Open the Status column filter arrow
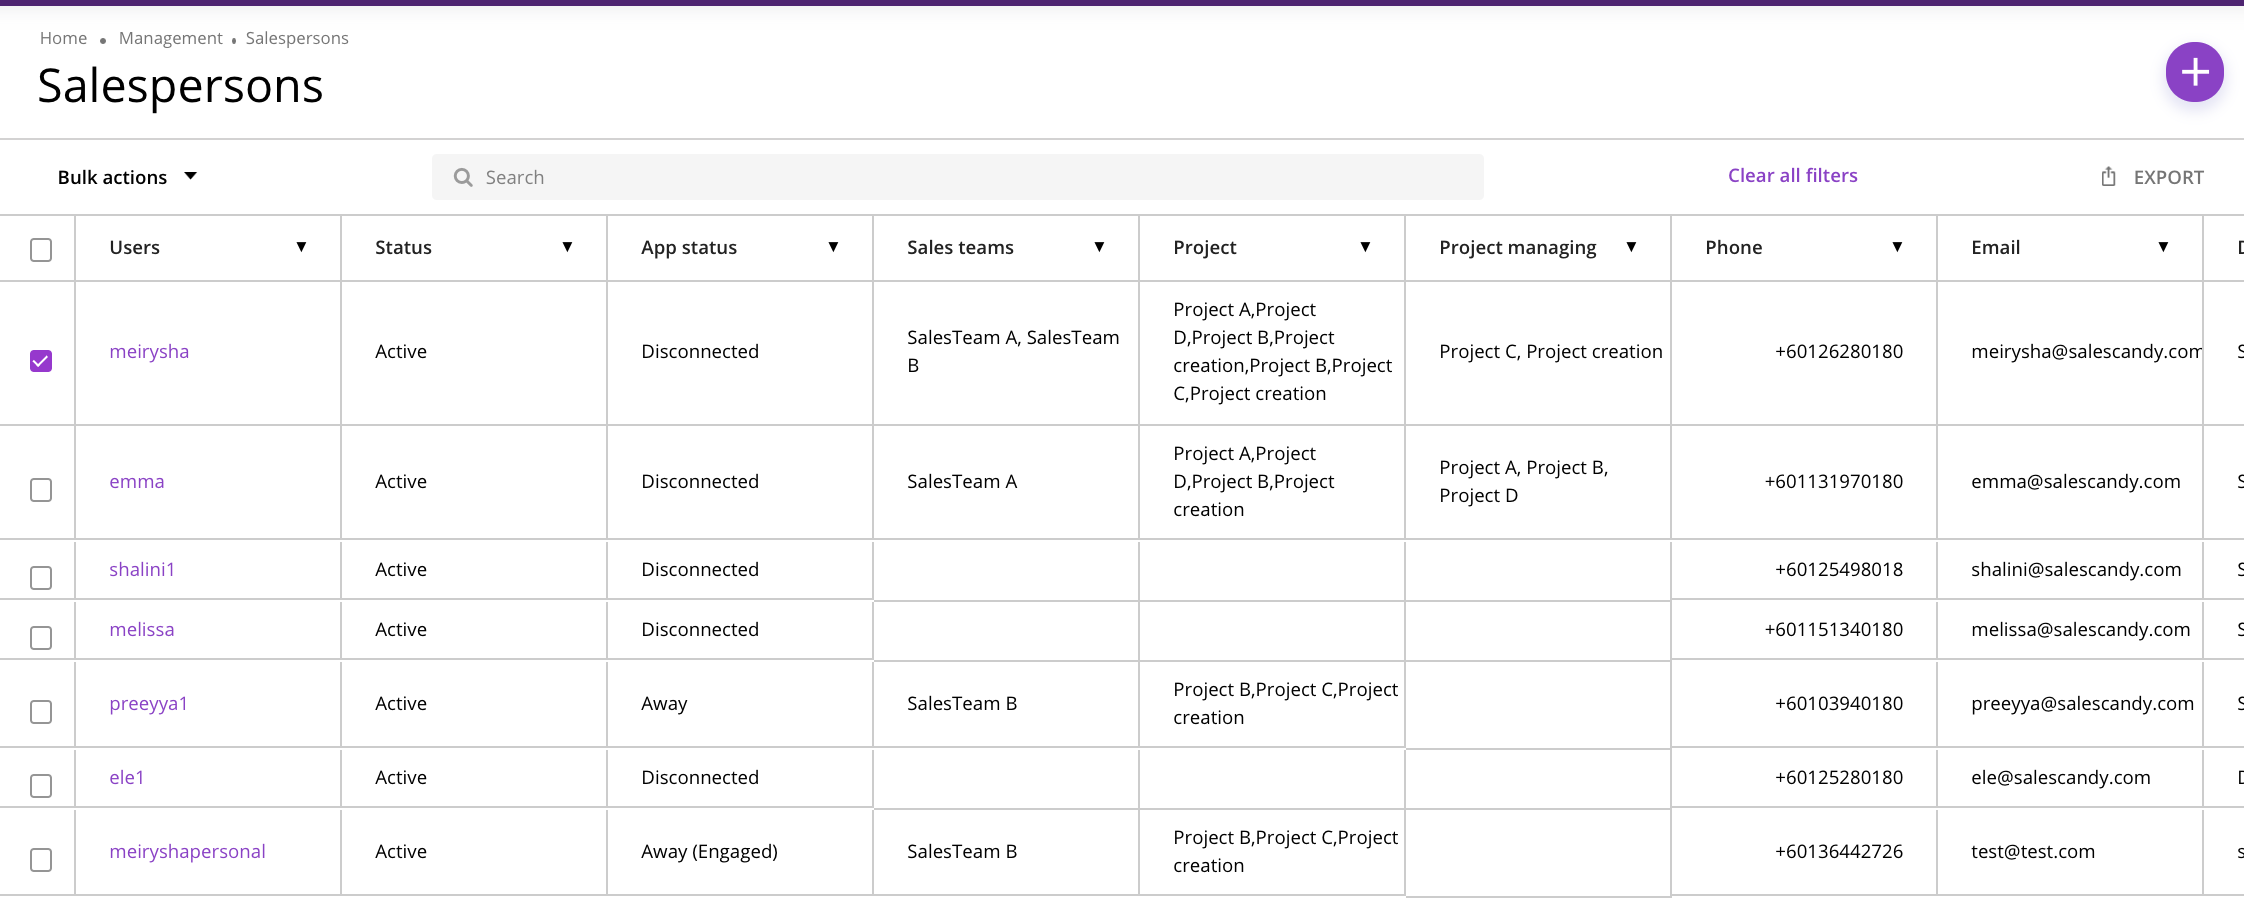 coord(567,247)
